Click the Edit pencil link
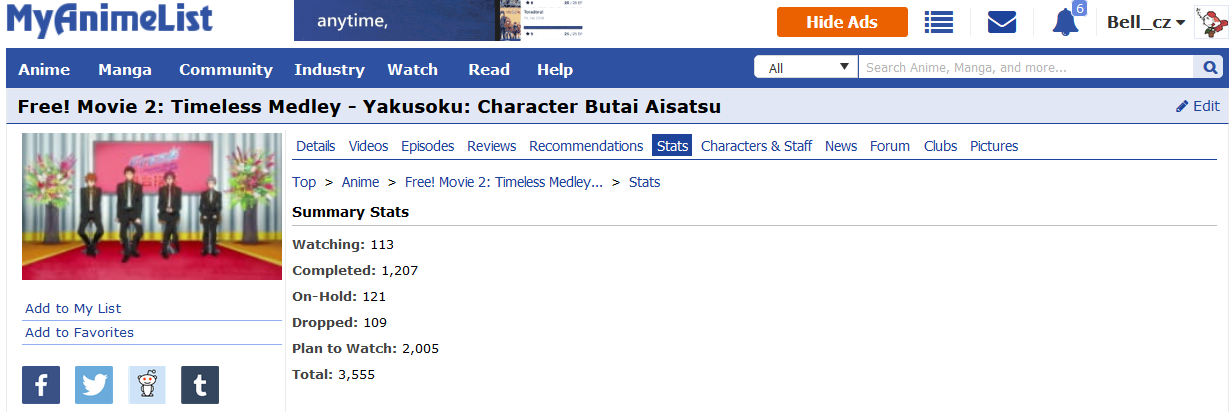The width and height of the screenshot is (1232, 412). click(1197, 106)
